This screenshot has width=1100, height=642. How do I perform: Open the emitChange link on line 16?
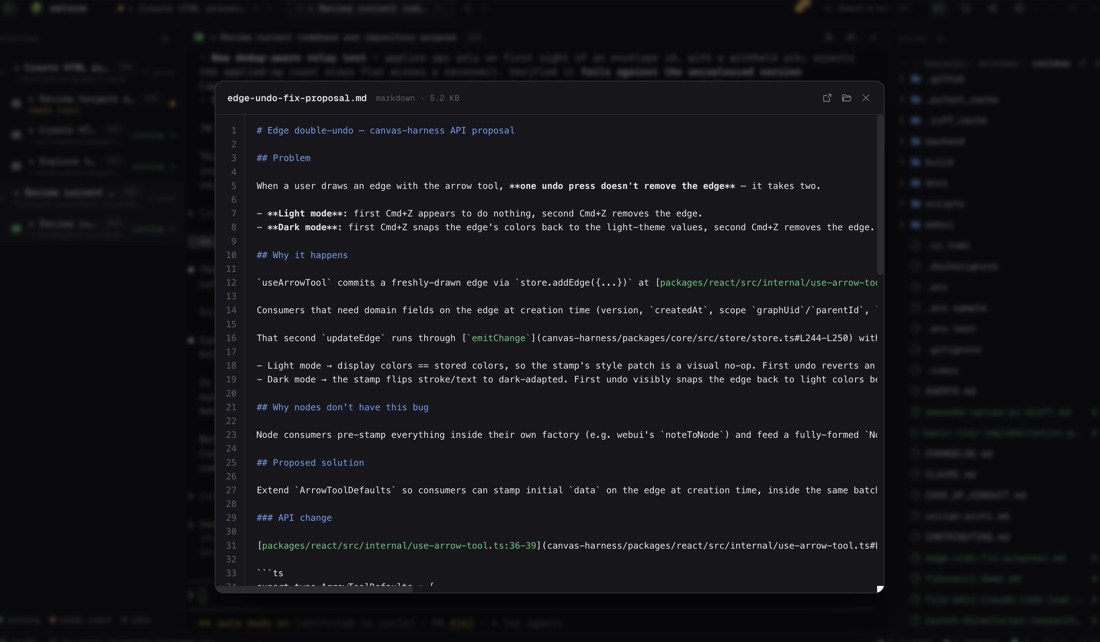pyautogui.click(x=498, y=338)
